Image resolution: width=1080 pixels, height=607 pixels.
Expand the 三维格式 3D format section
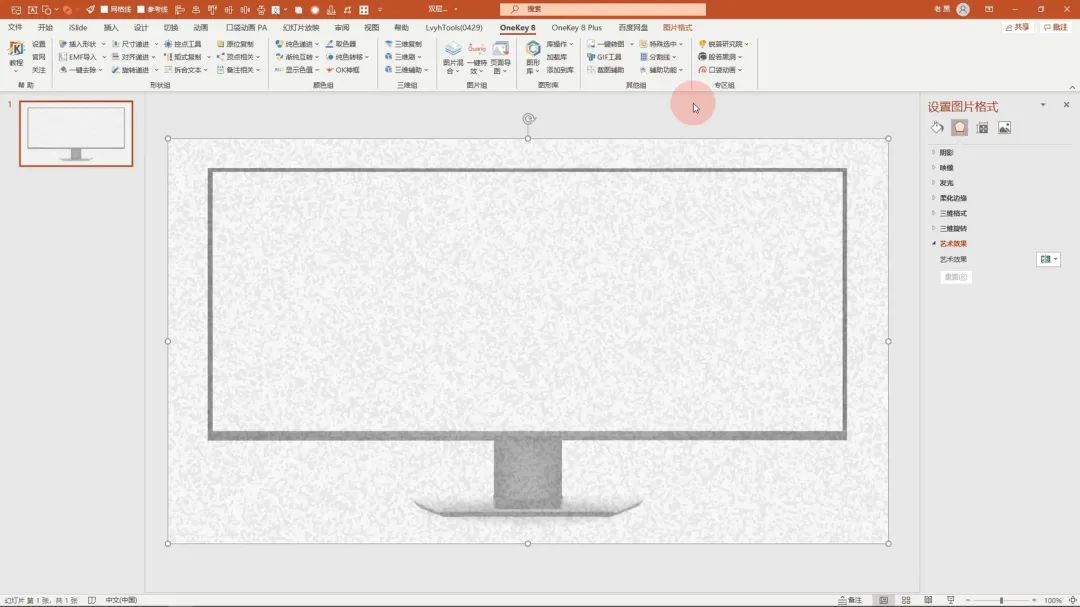(x=952, y=213)
